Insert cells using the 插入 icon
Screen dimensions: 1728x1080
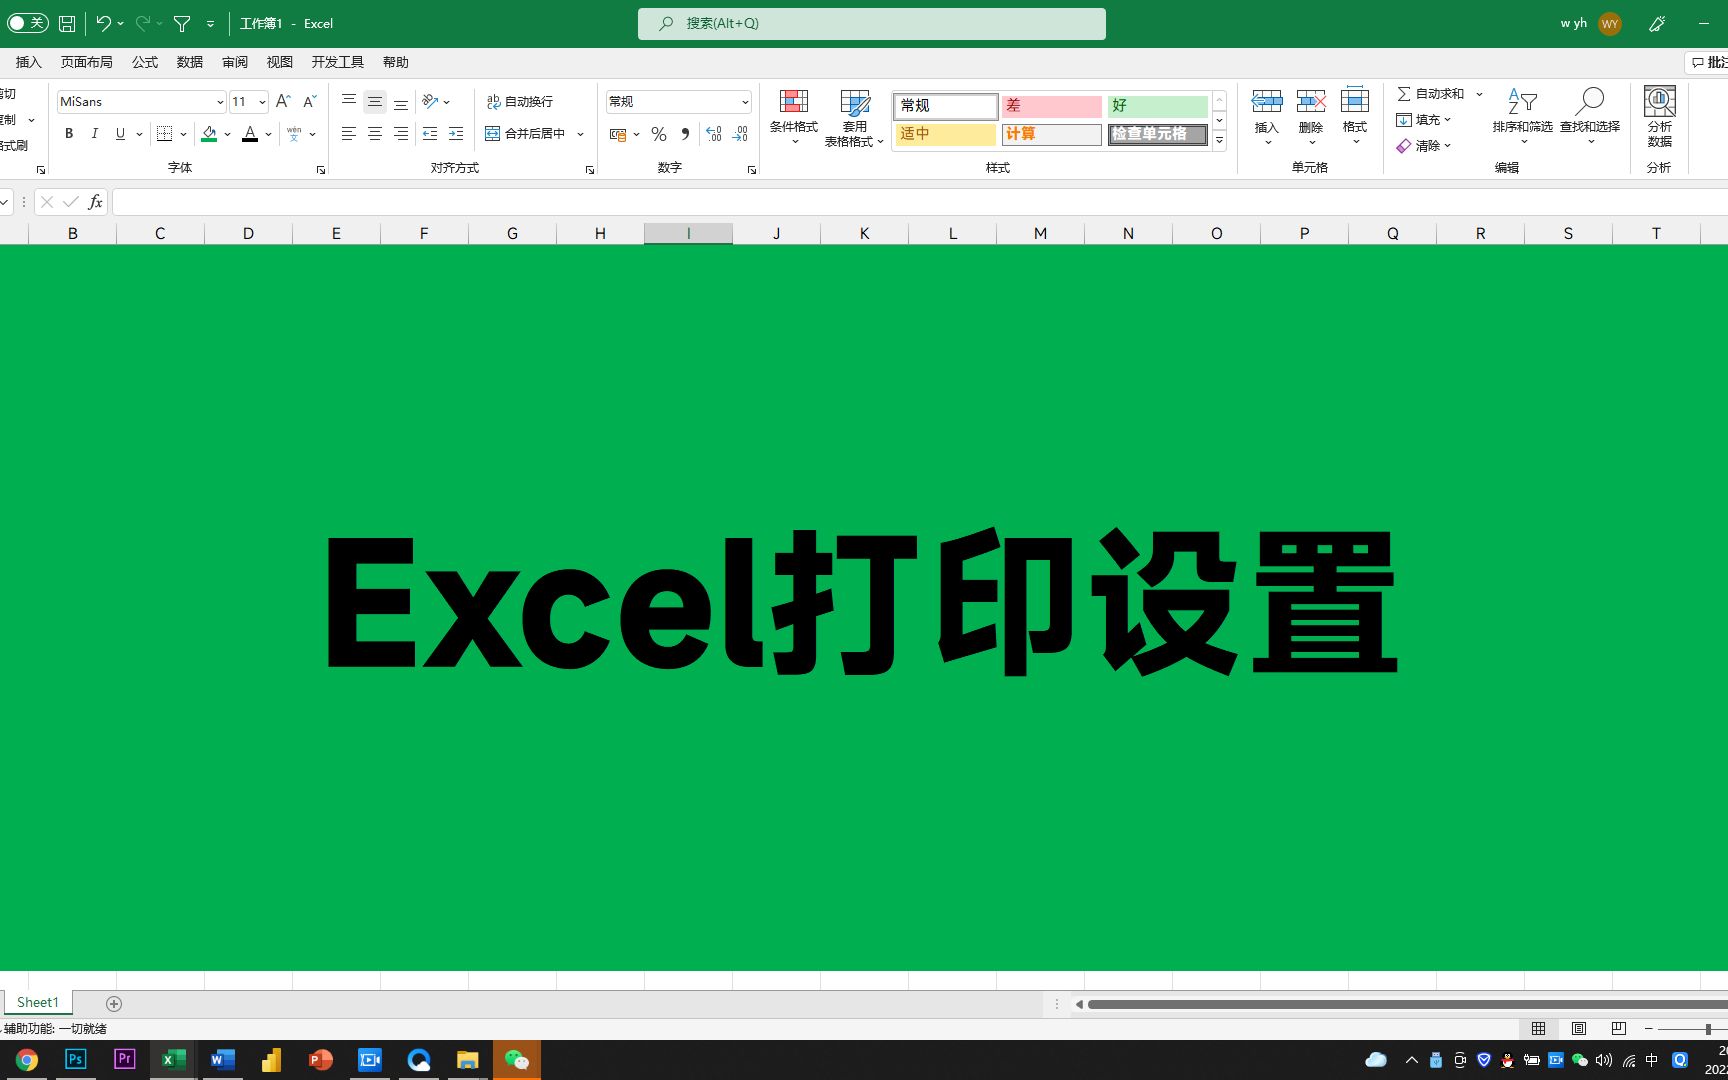pos(1267,110)
